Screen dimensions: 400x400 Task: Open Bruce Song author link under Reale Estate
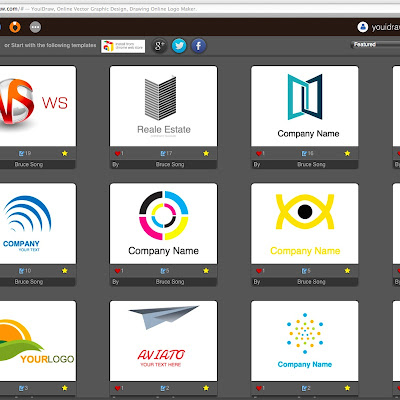(x=170, y=164)
